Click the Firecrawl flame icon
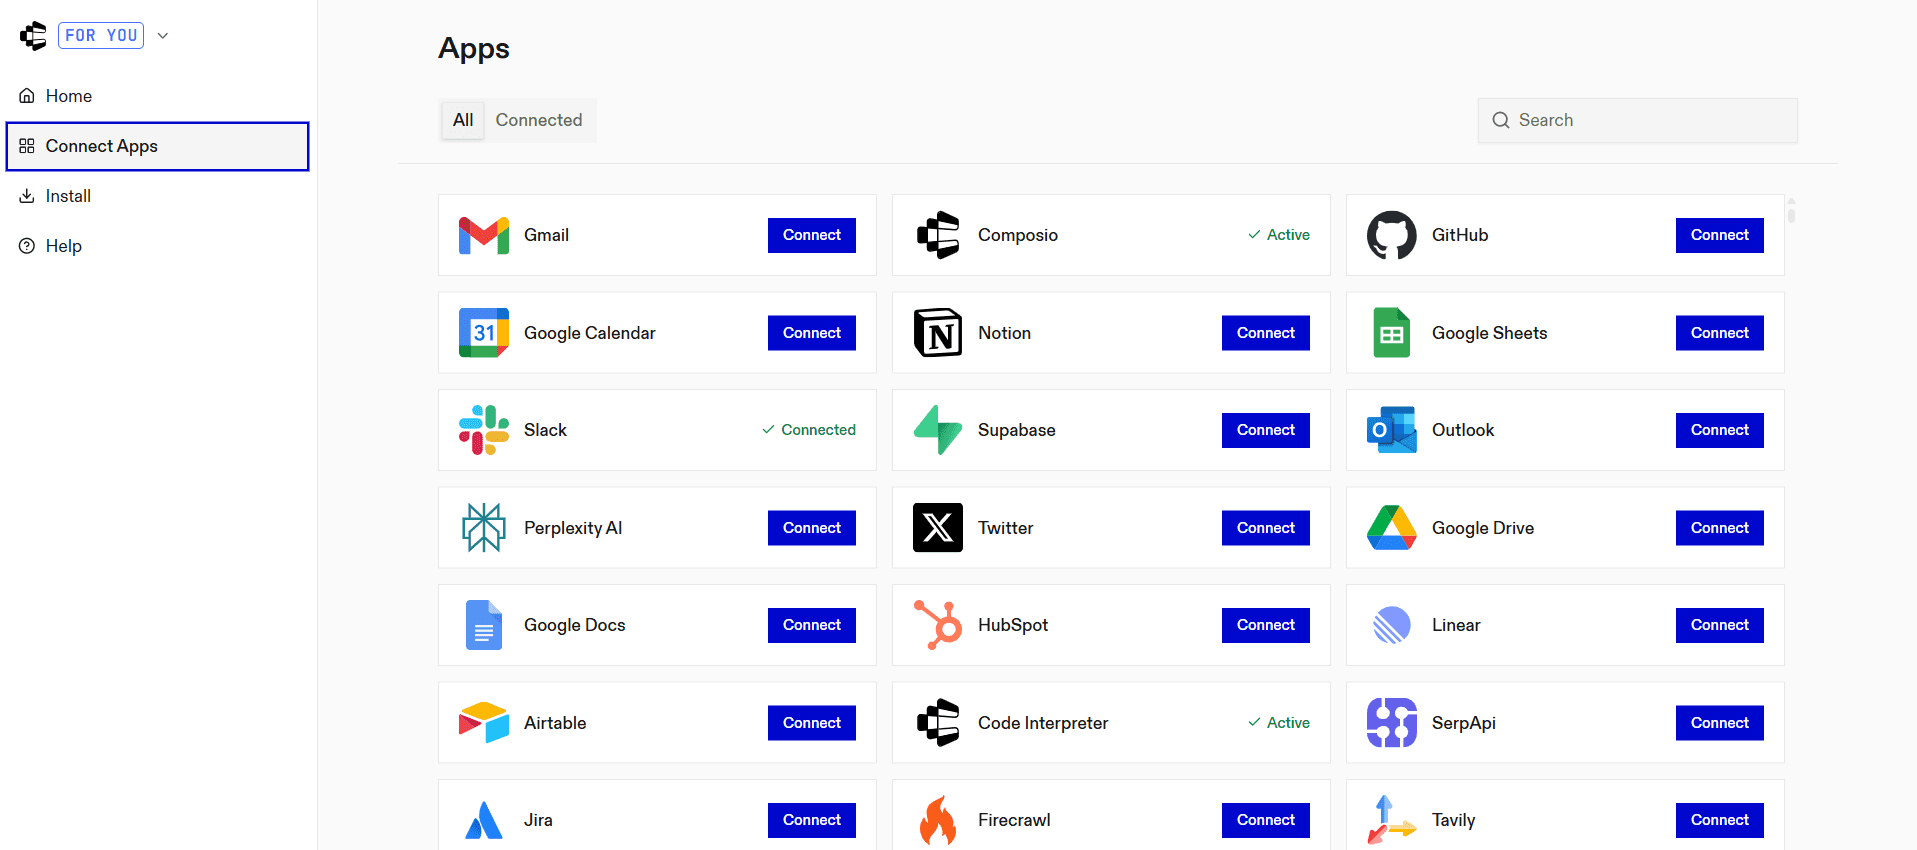Viewport: 1917px width, 850px height. [x=938, y=820]
